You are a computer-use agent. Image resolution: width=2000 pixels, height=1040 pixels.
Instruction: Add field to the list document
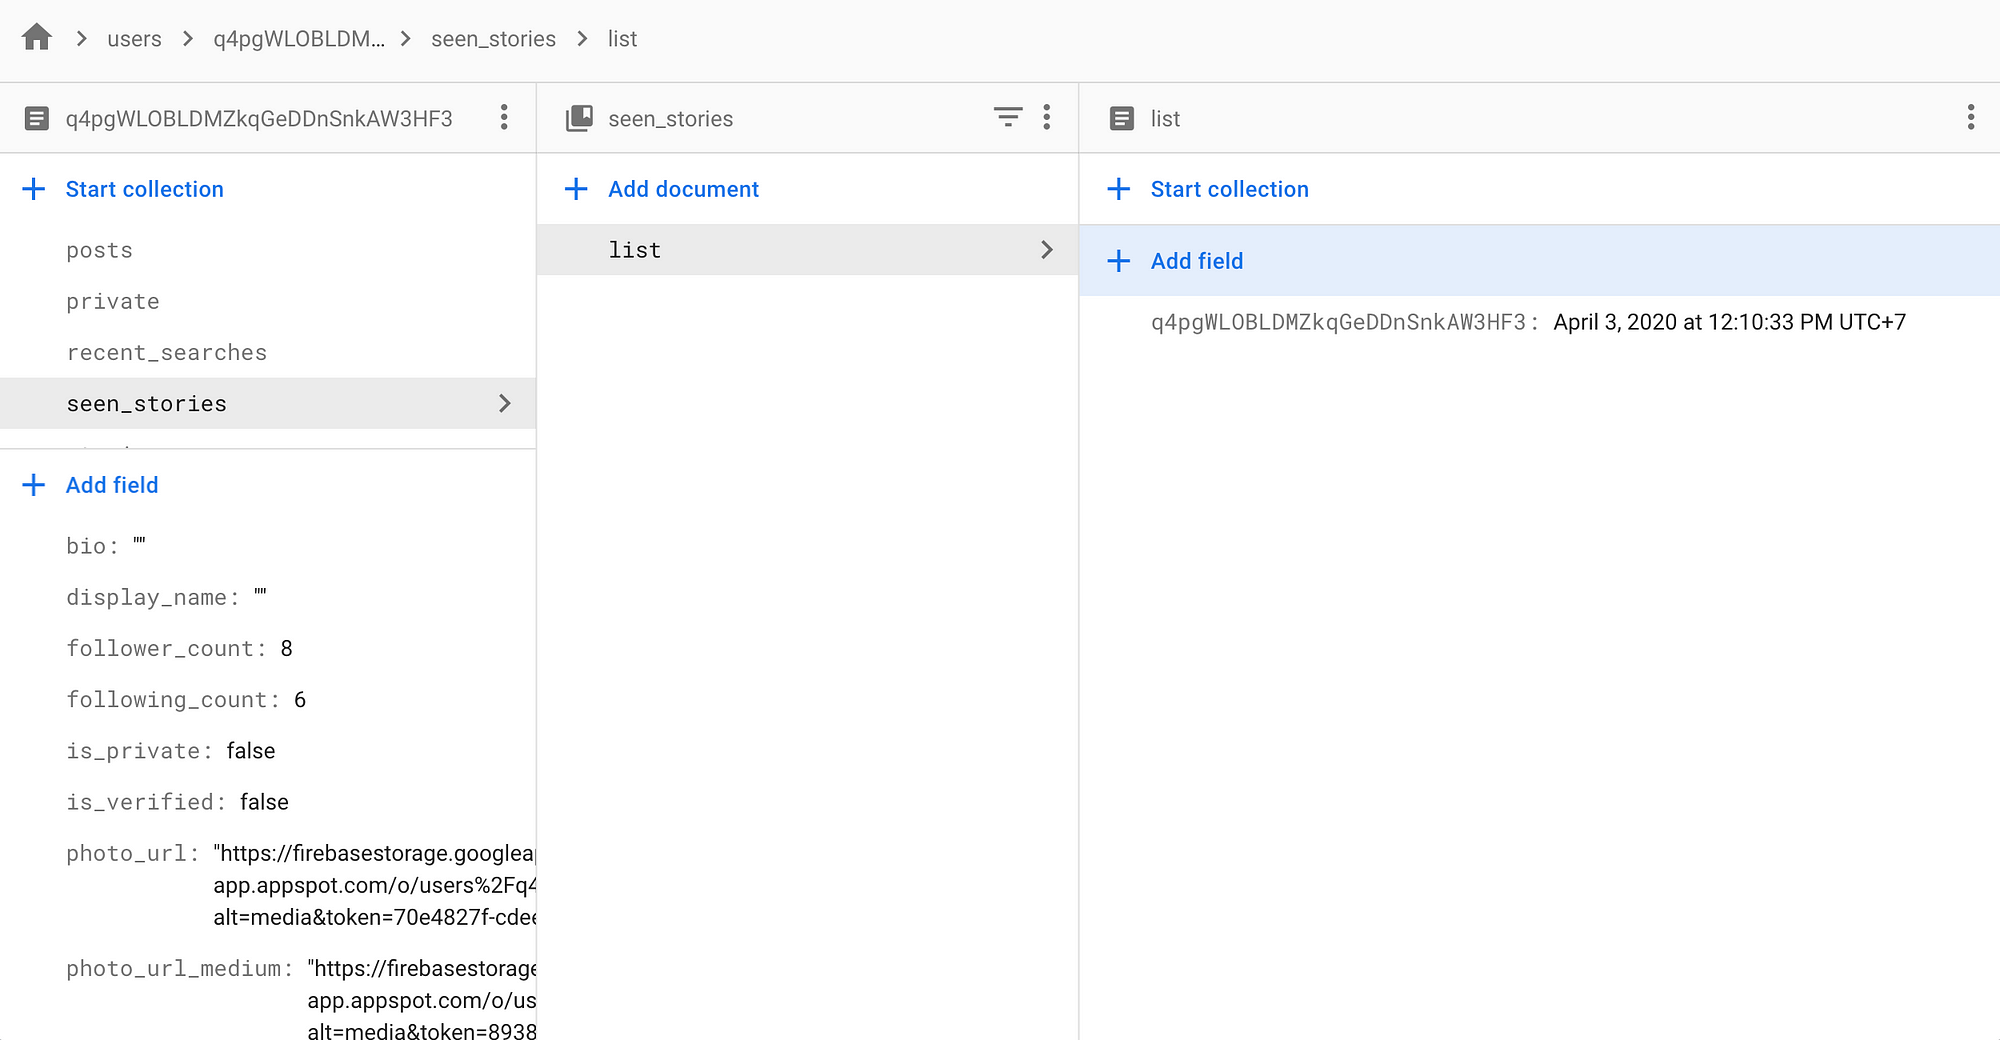point(1197,261)
